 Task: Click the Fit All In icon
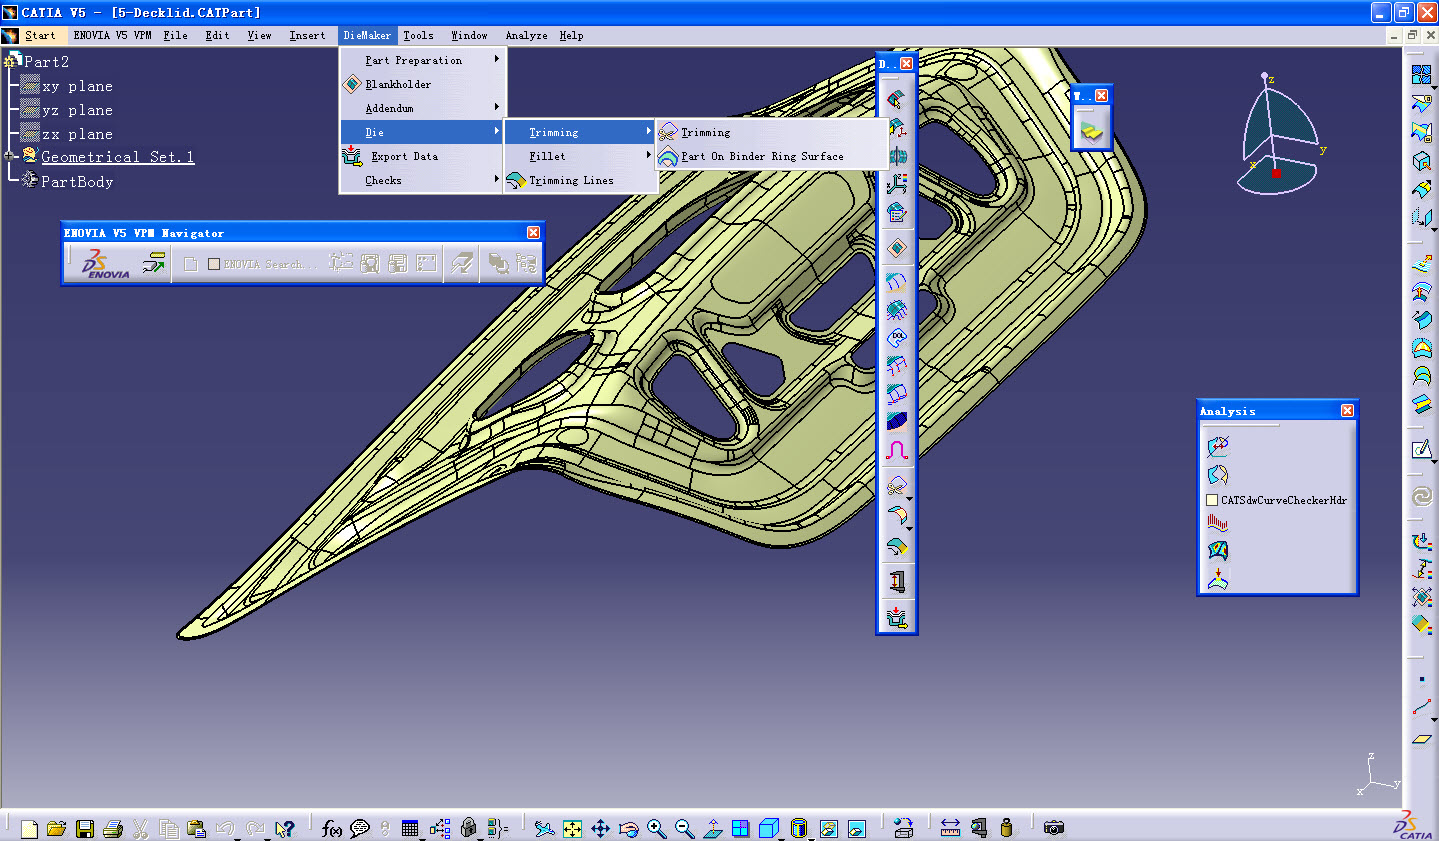tap(572, 828)
